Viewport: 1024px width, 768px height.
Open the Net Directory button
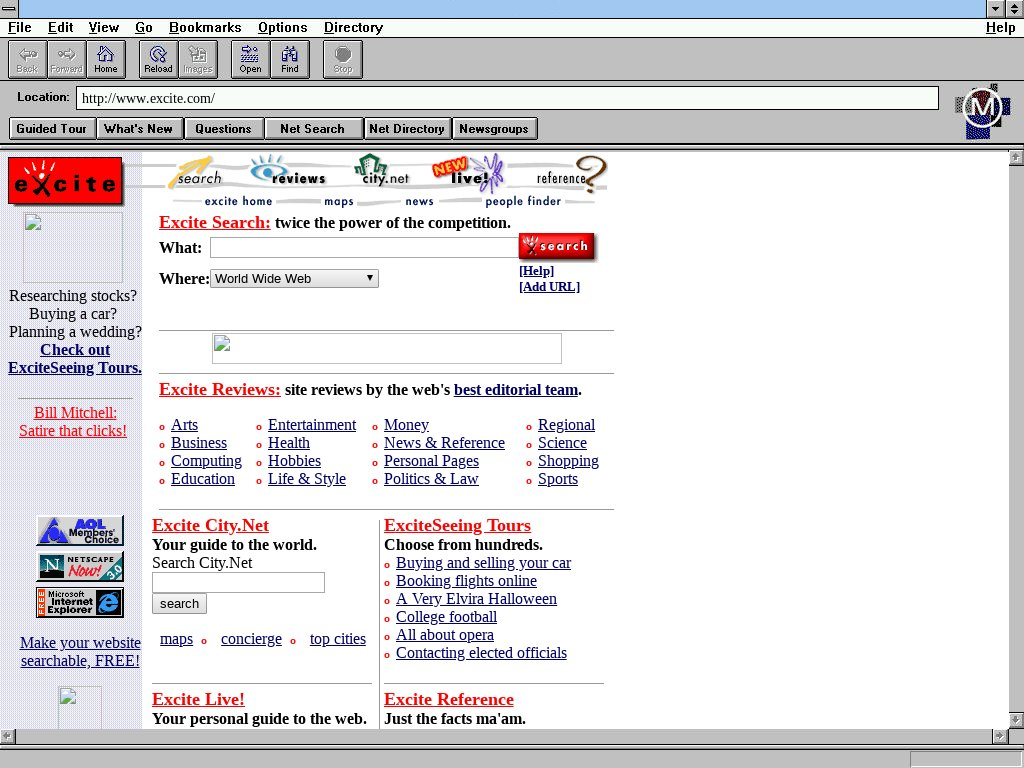point(406,129)
